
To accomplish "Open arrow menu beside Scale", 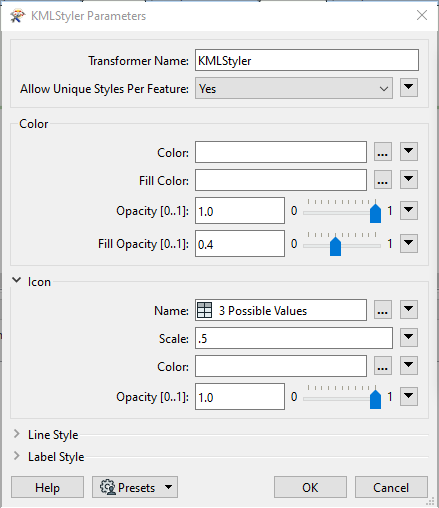I will [x=409, y=337].
